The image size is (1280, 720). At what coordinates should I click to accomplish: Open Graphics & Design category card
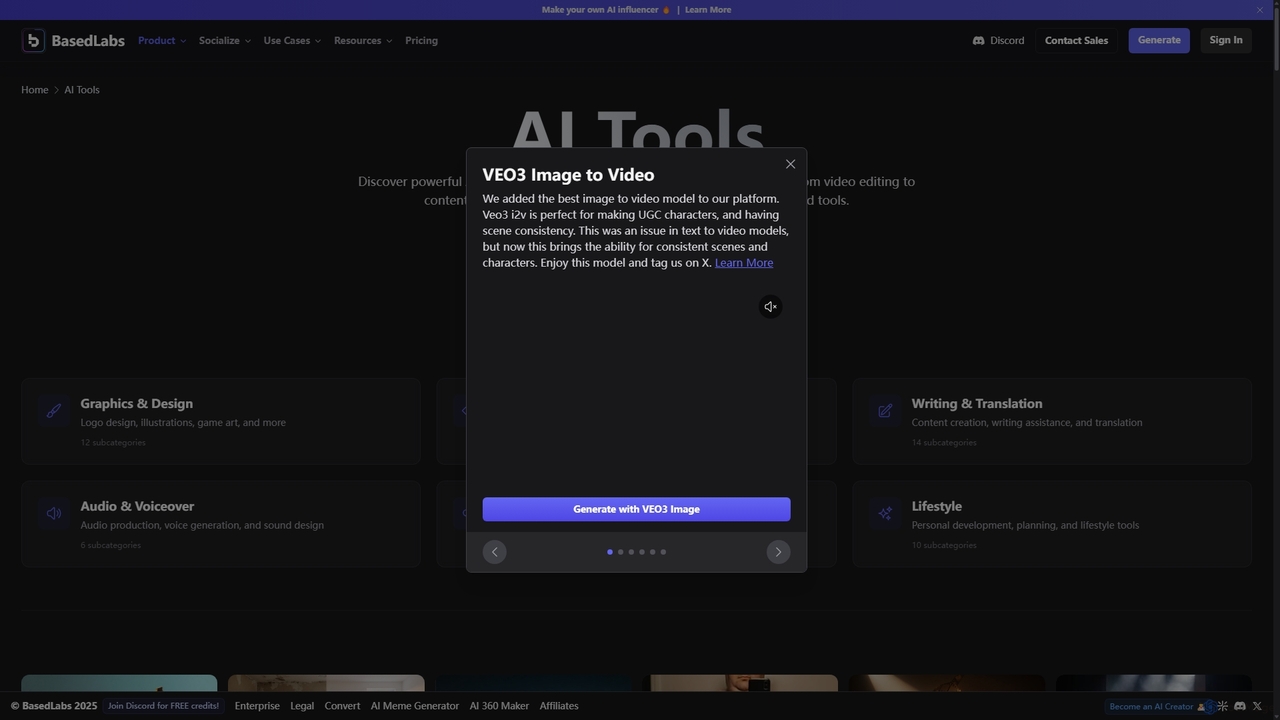pos(221,421)
